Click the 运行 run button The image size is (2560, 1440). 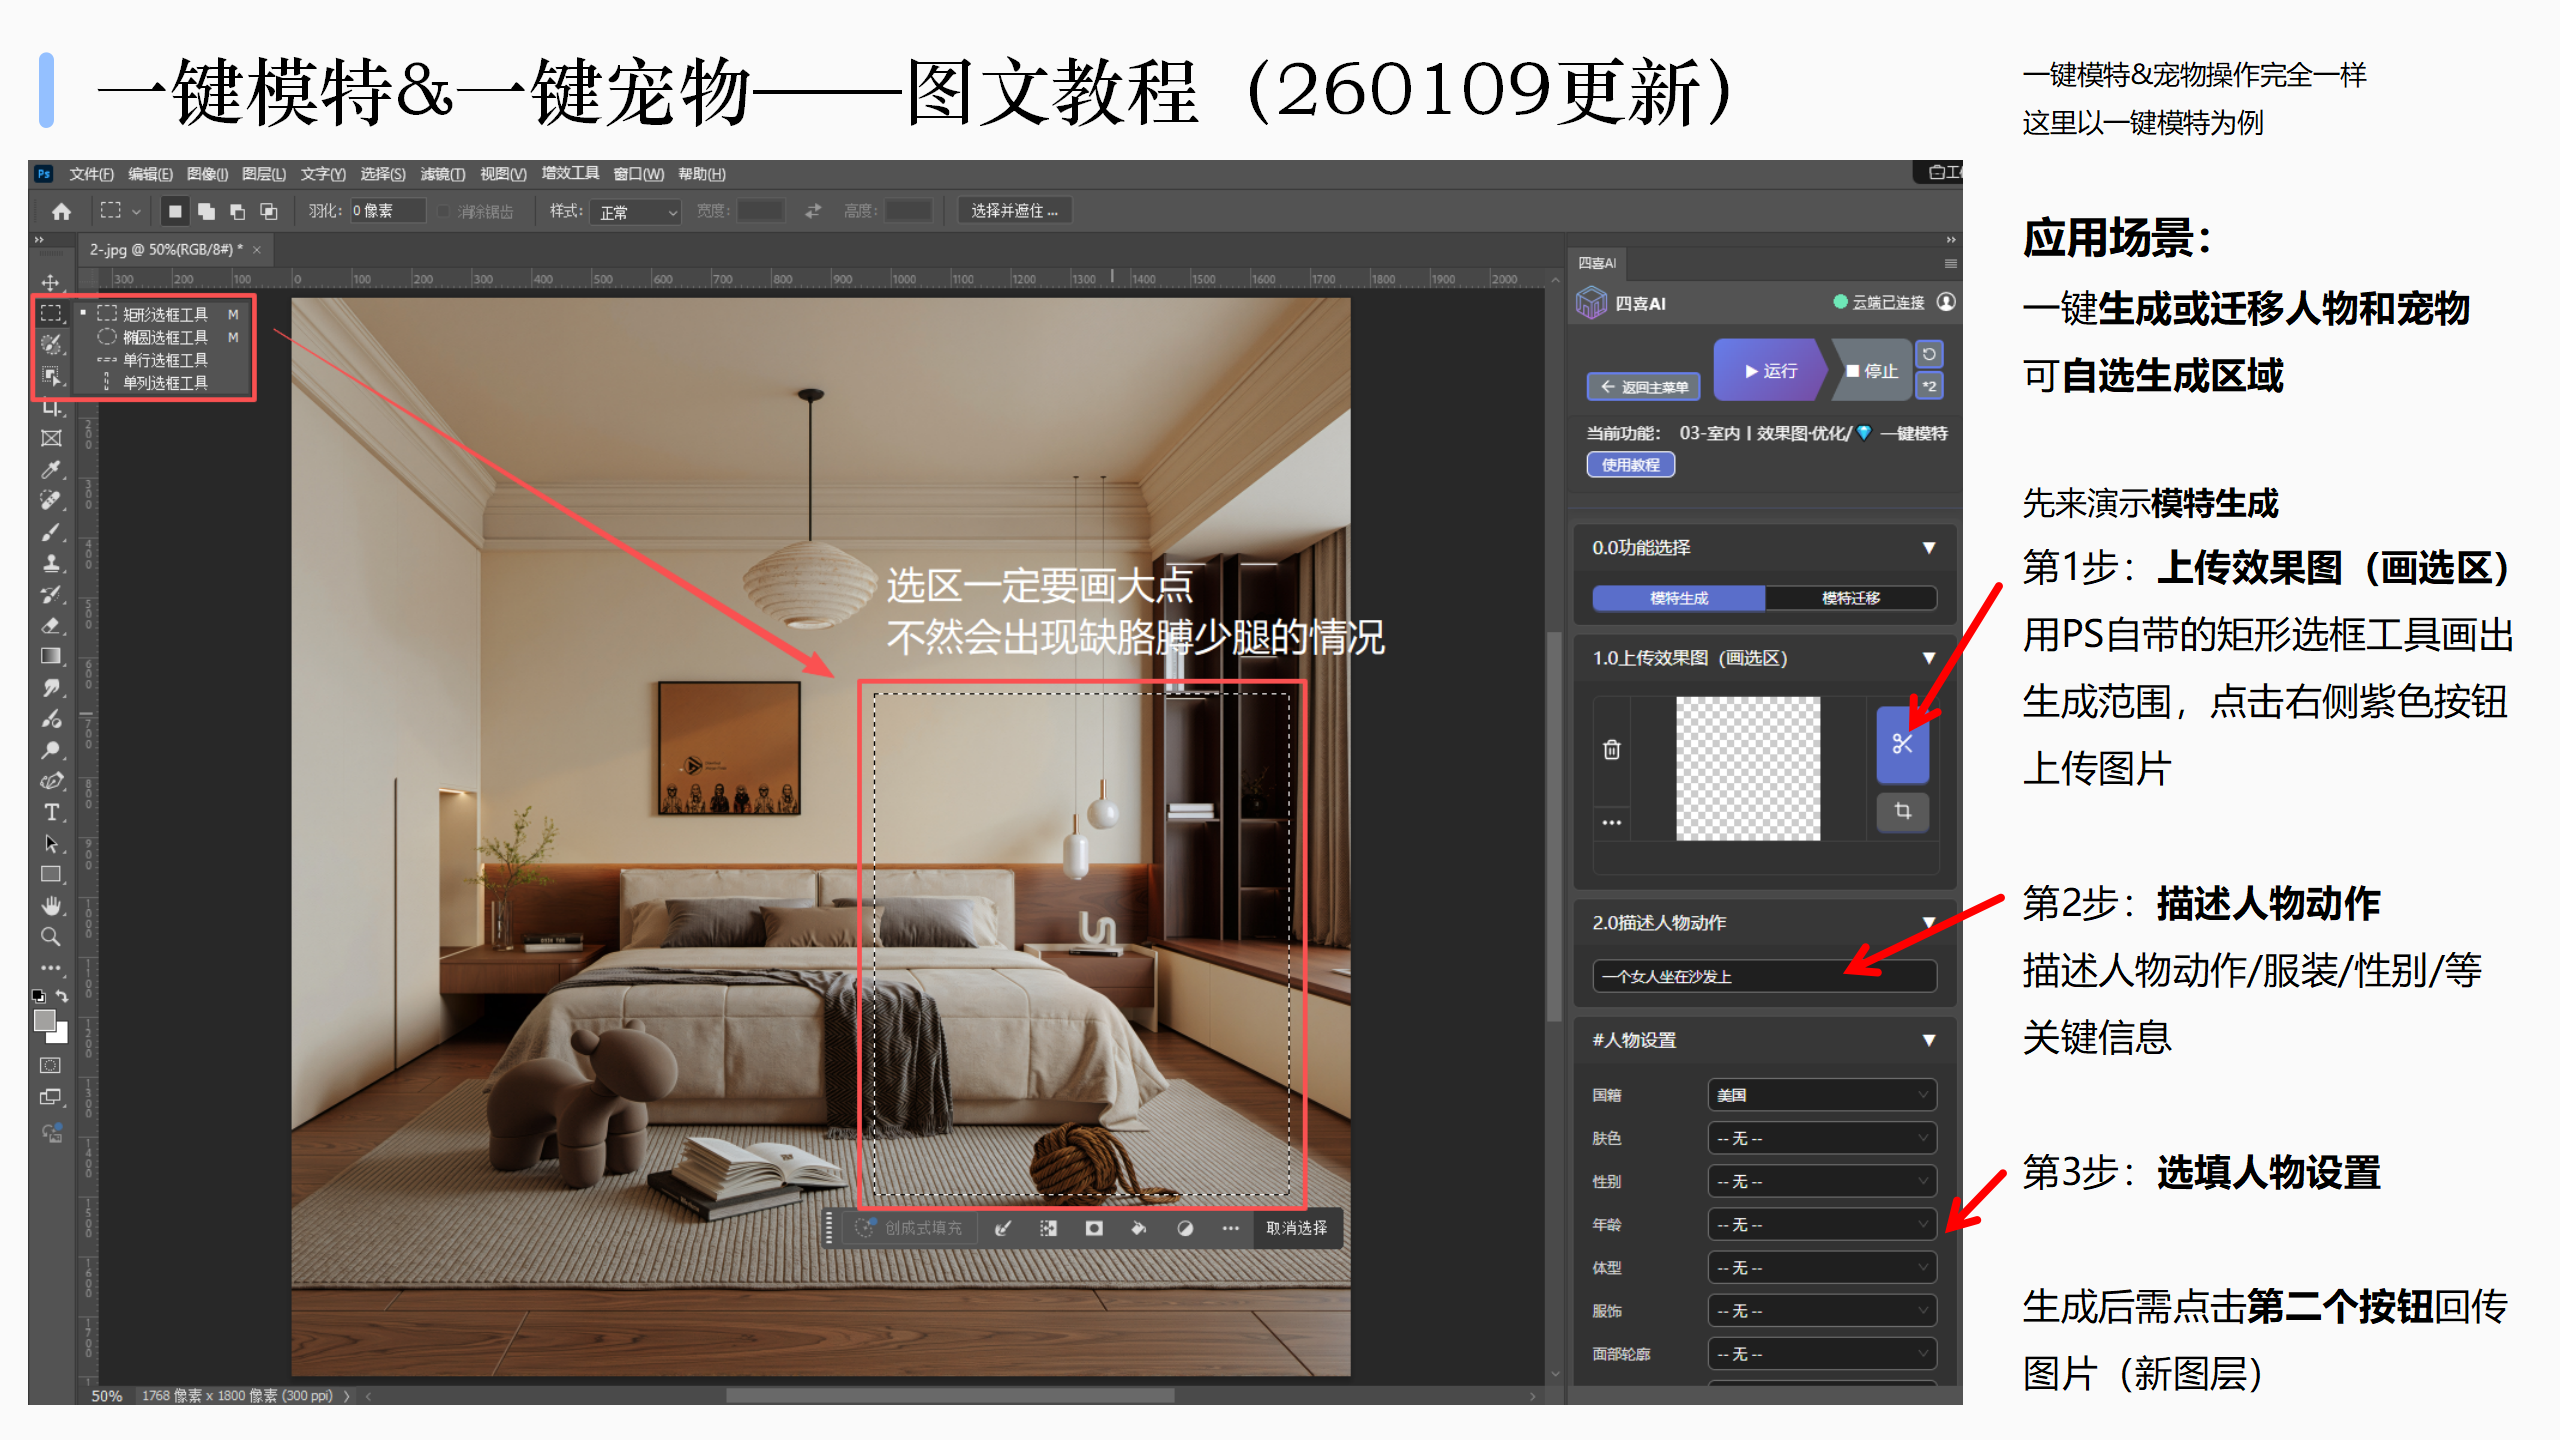(x=1770, y=371)
